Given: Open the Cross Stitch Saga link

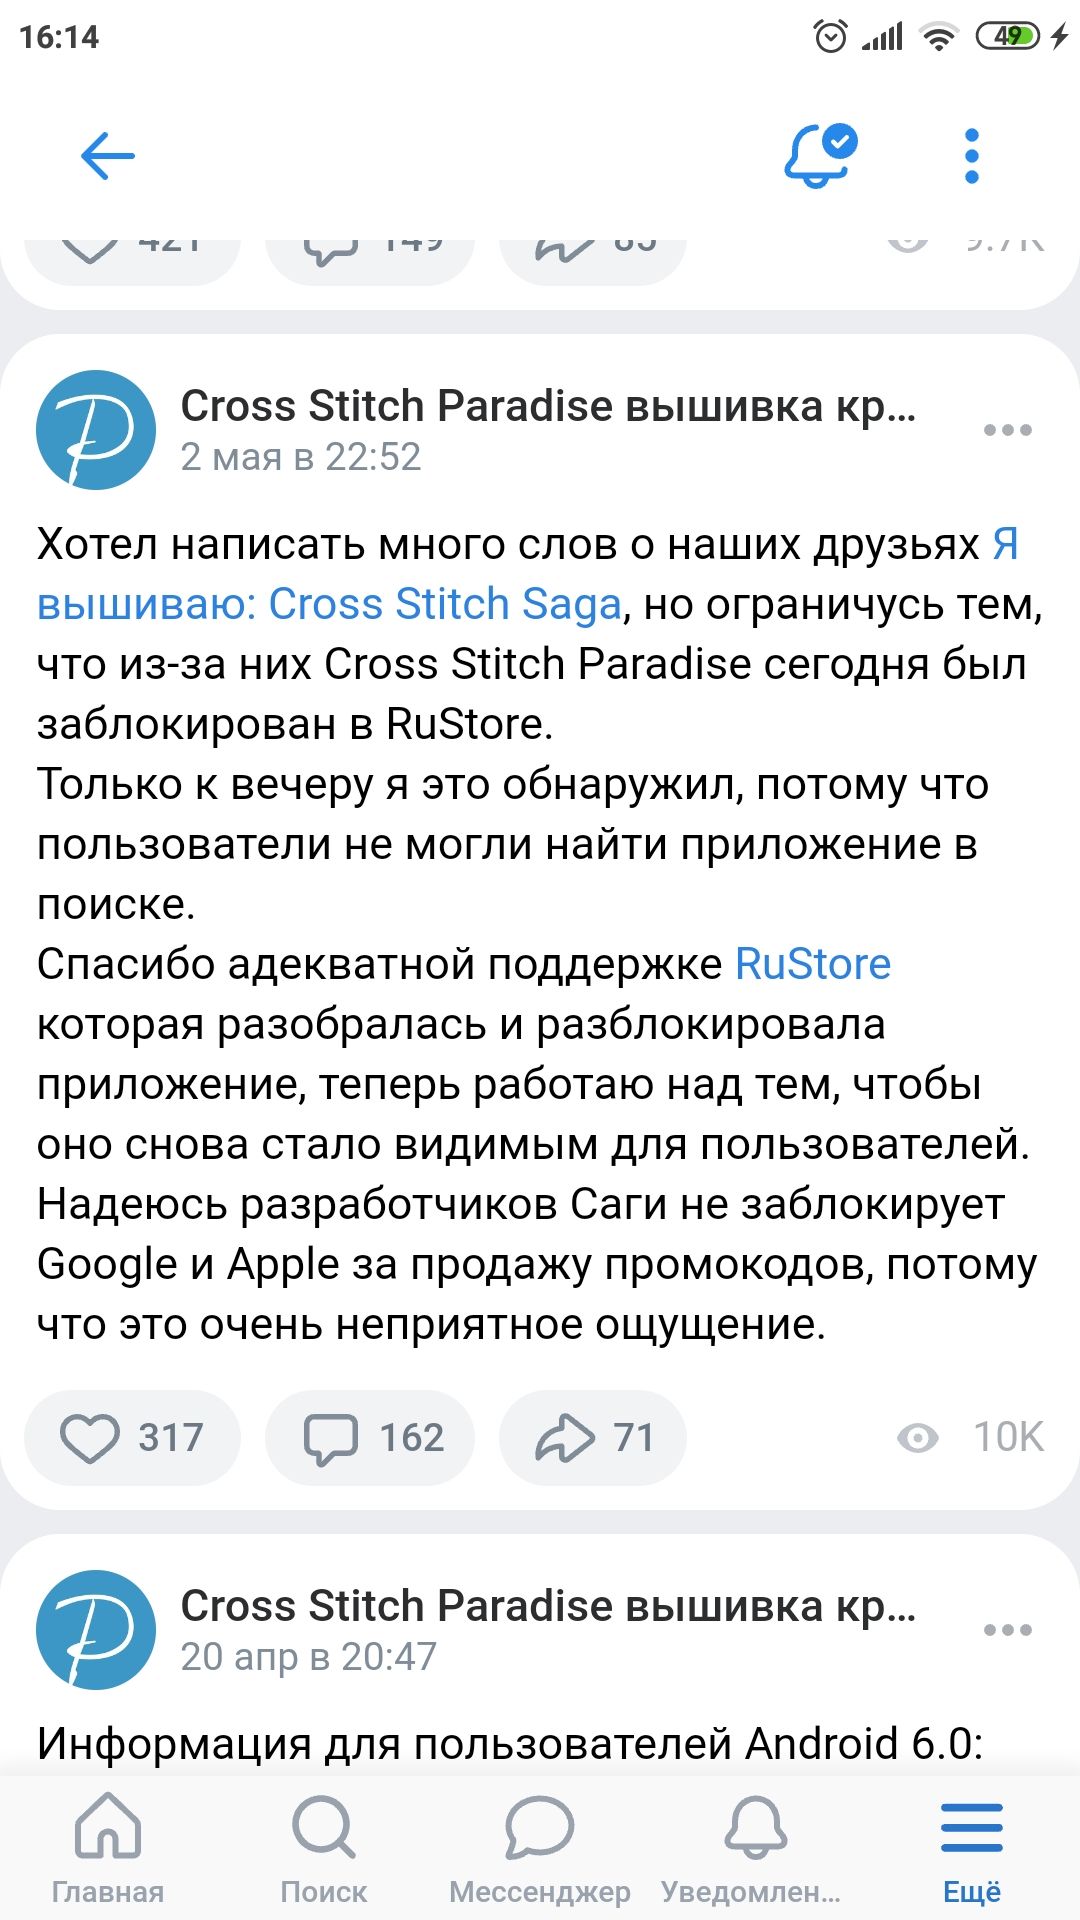Looking at the screenshot, I should (x=330, y=604).
